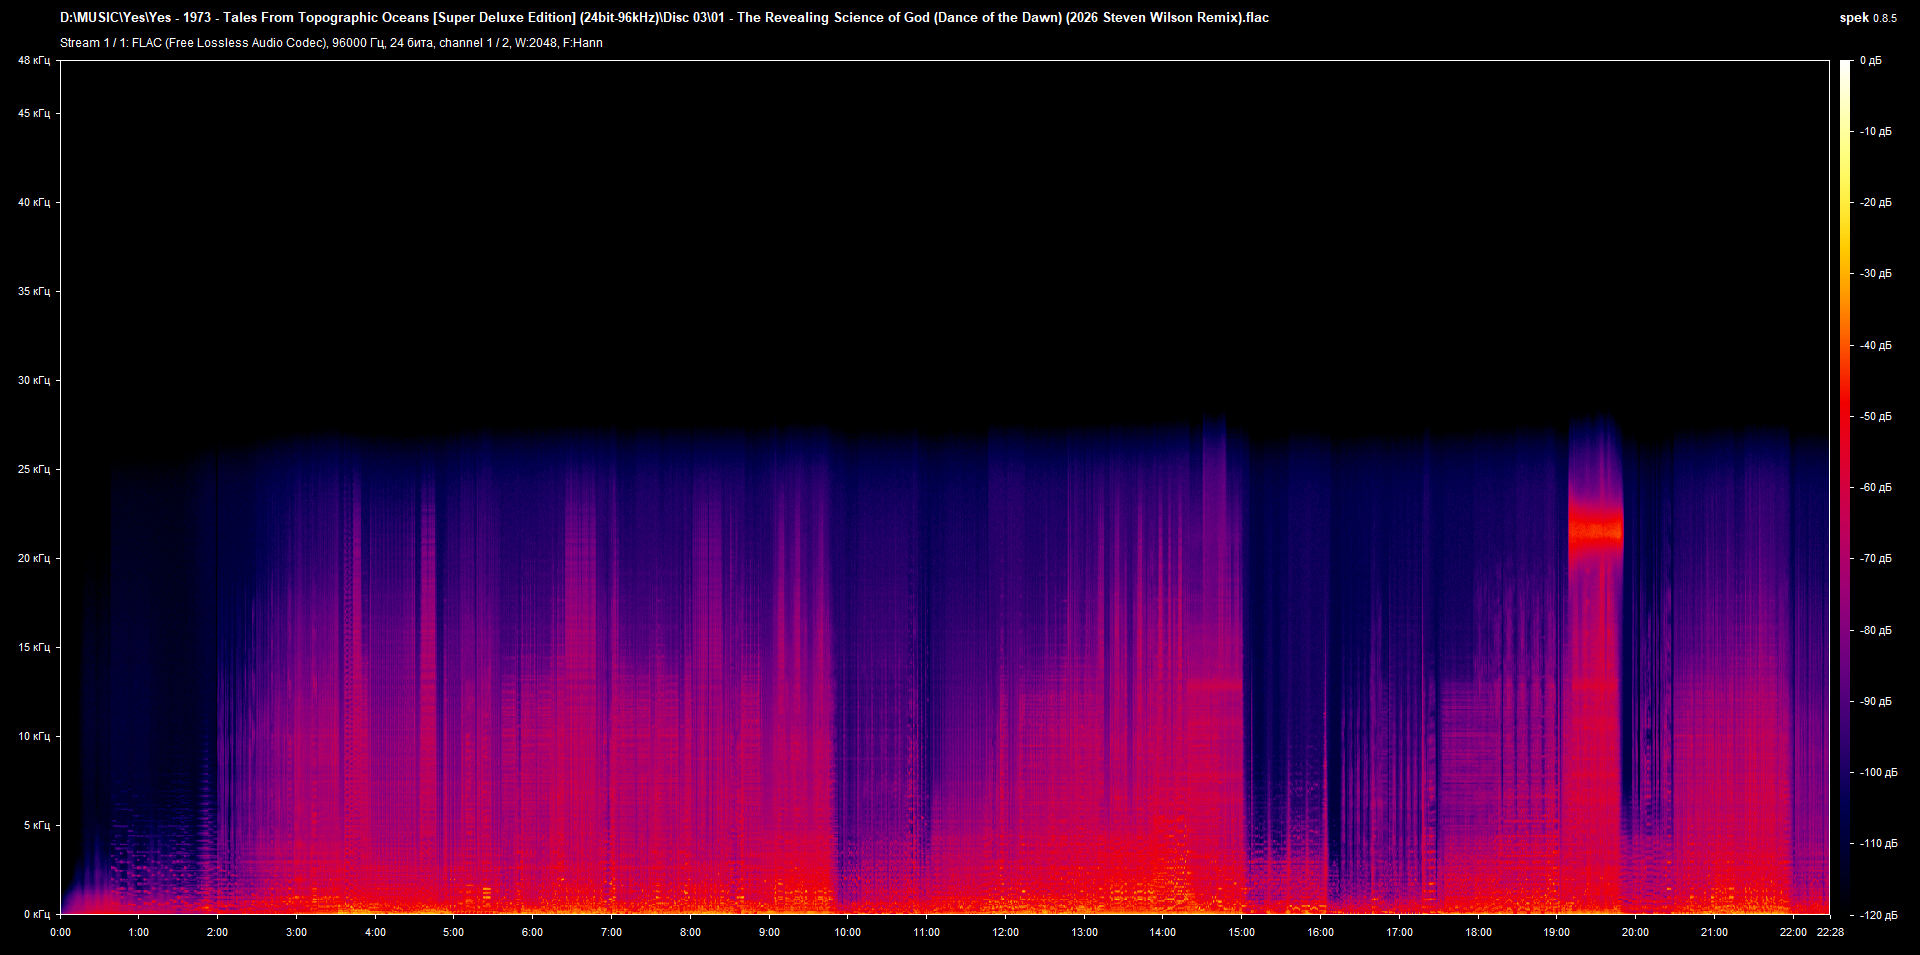The image size is (1920, 955).
Task: Click the -10 дБ scale label
Action: point(1876,132)
